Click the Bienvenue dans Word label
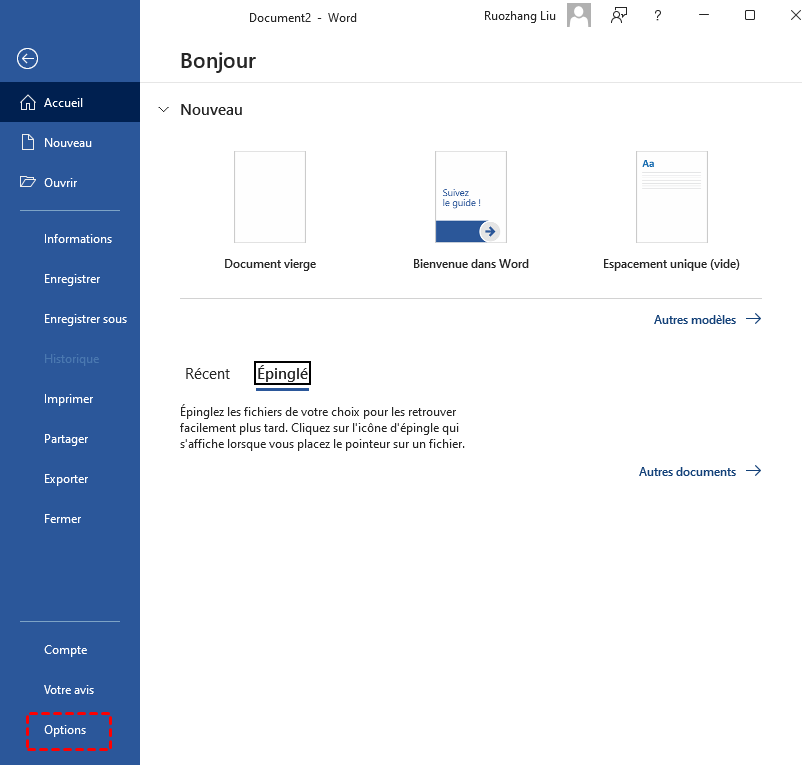 tap(471, 264)
